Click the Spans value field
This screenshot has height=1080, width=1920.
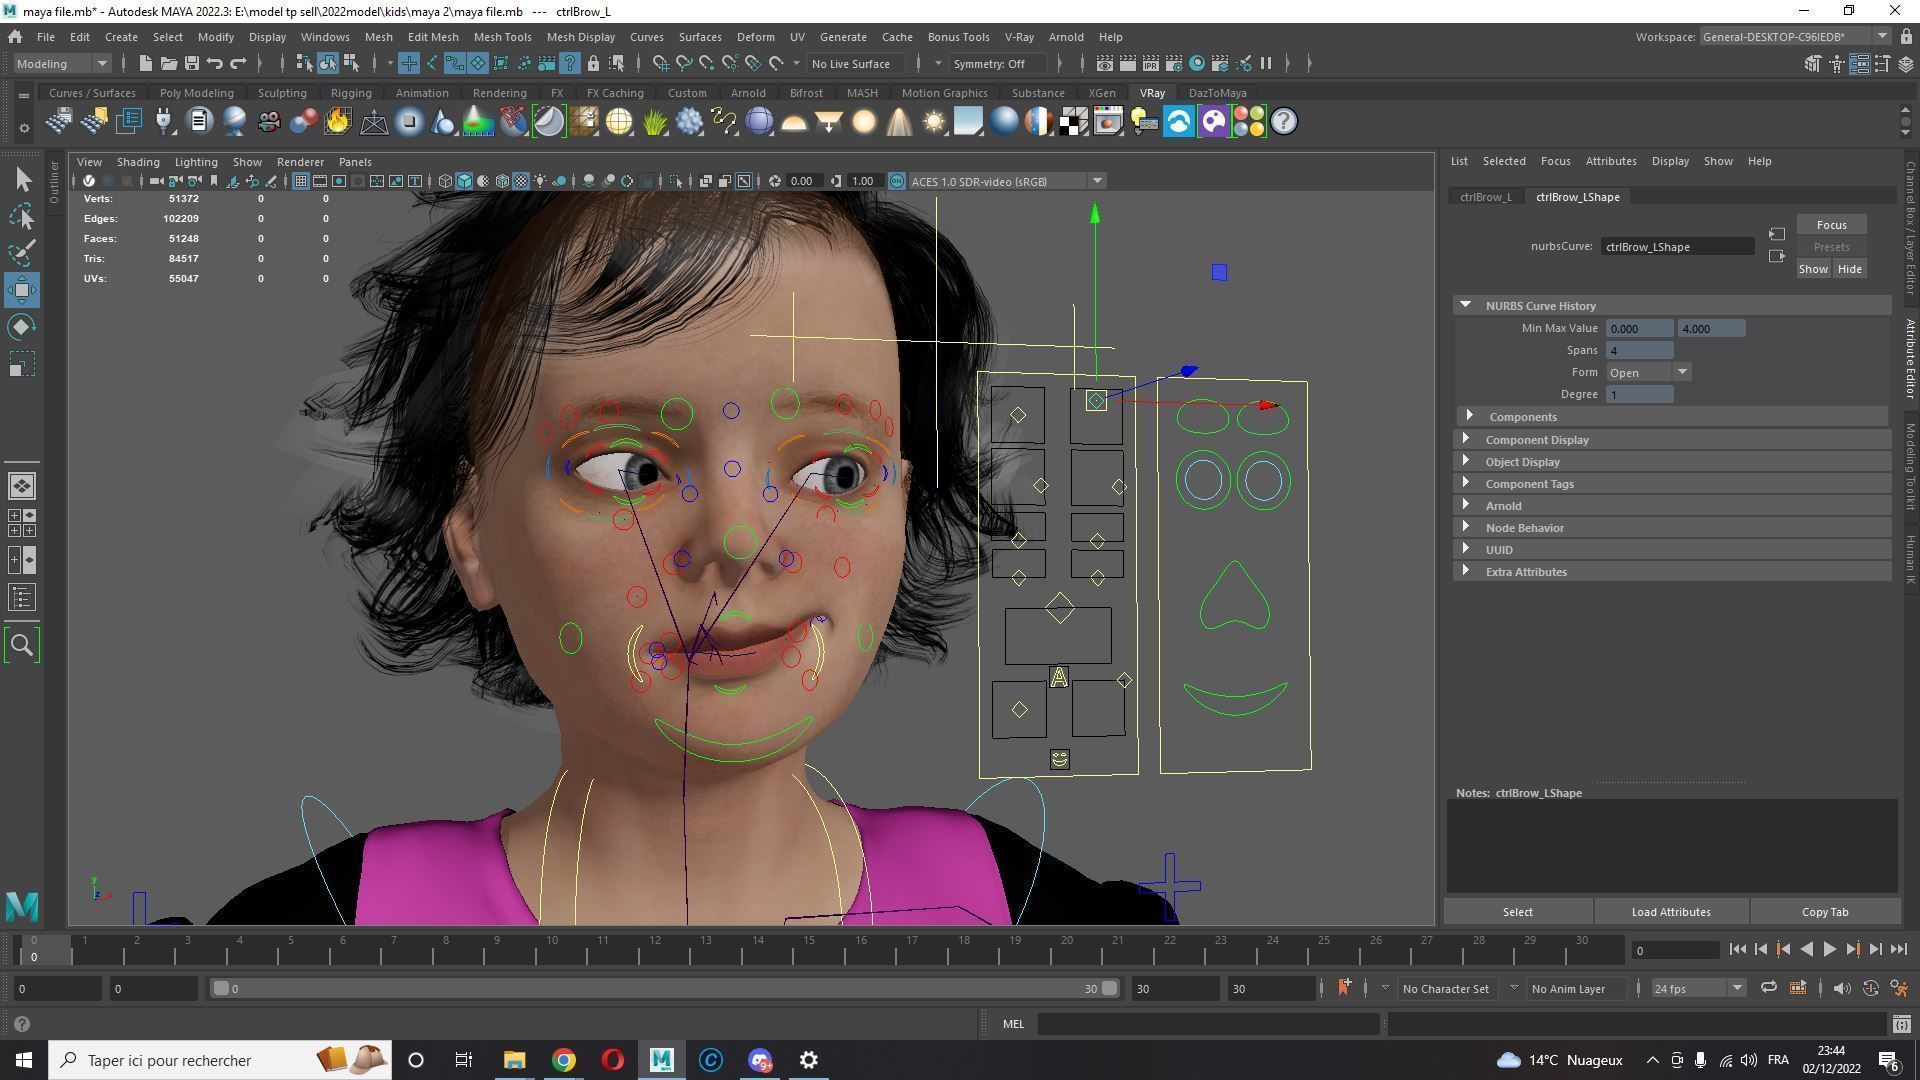pos(1639,350)
